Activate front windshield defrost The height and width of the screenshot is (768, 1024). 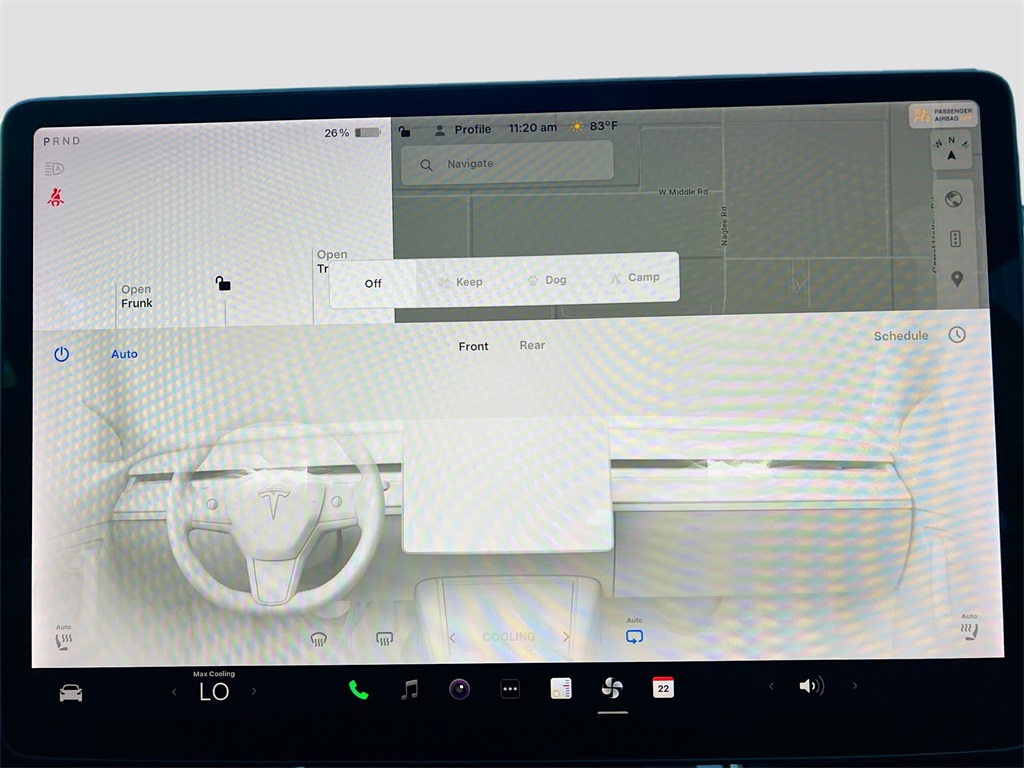[x=318, y=639]
